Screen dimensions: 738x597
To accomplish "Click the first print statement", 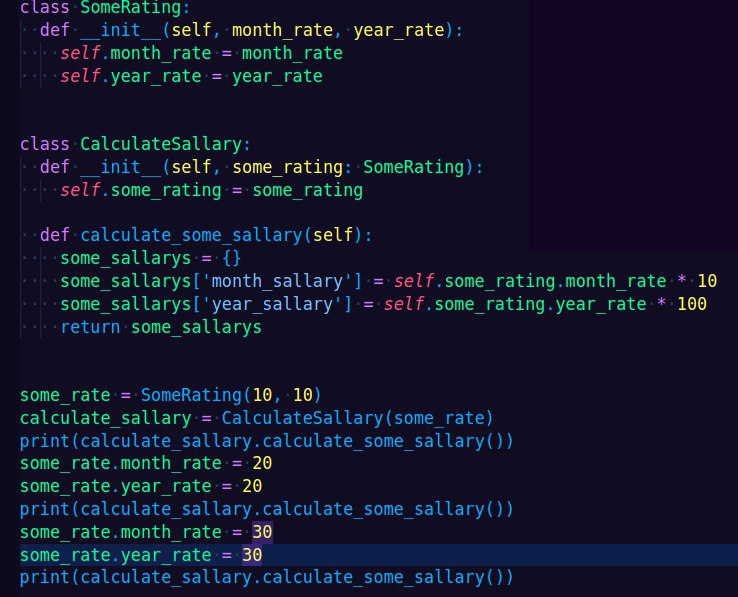I will pos(266,441).
